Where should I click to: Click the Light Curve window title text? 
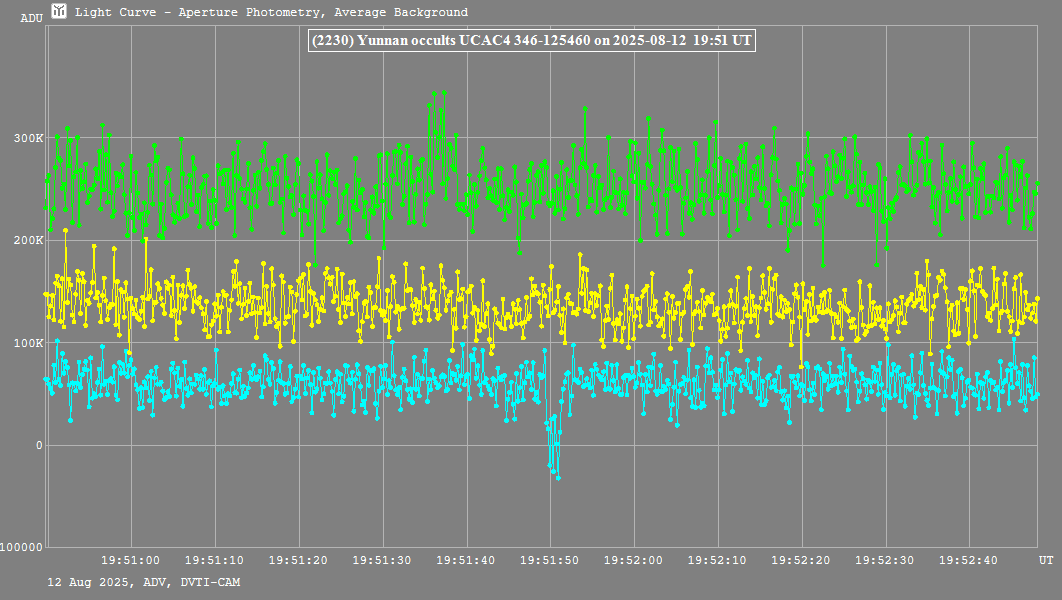(x=271, y=13)
